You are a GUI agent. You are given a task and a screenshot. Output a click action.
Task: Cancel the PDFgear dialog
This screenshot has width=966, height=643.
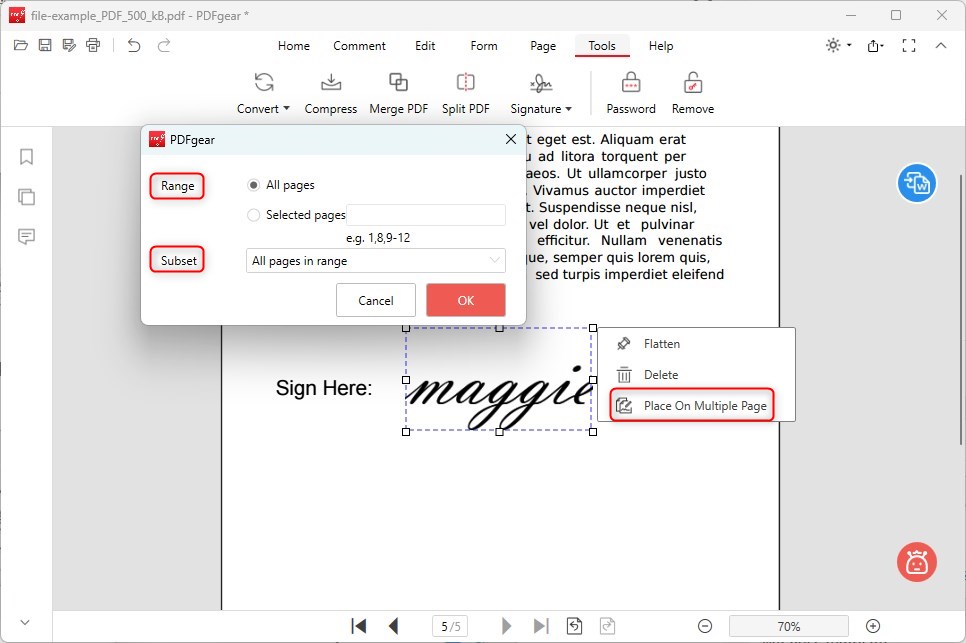click(376, 299)
